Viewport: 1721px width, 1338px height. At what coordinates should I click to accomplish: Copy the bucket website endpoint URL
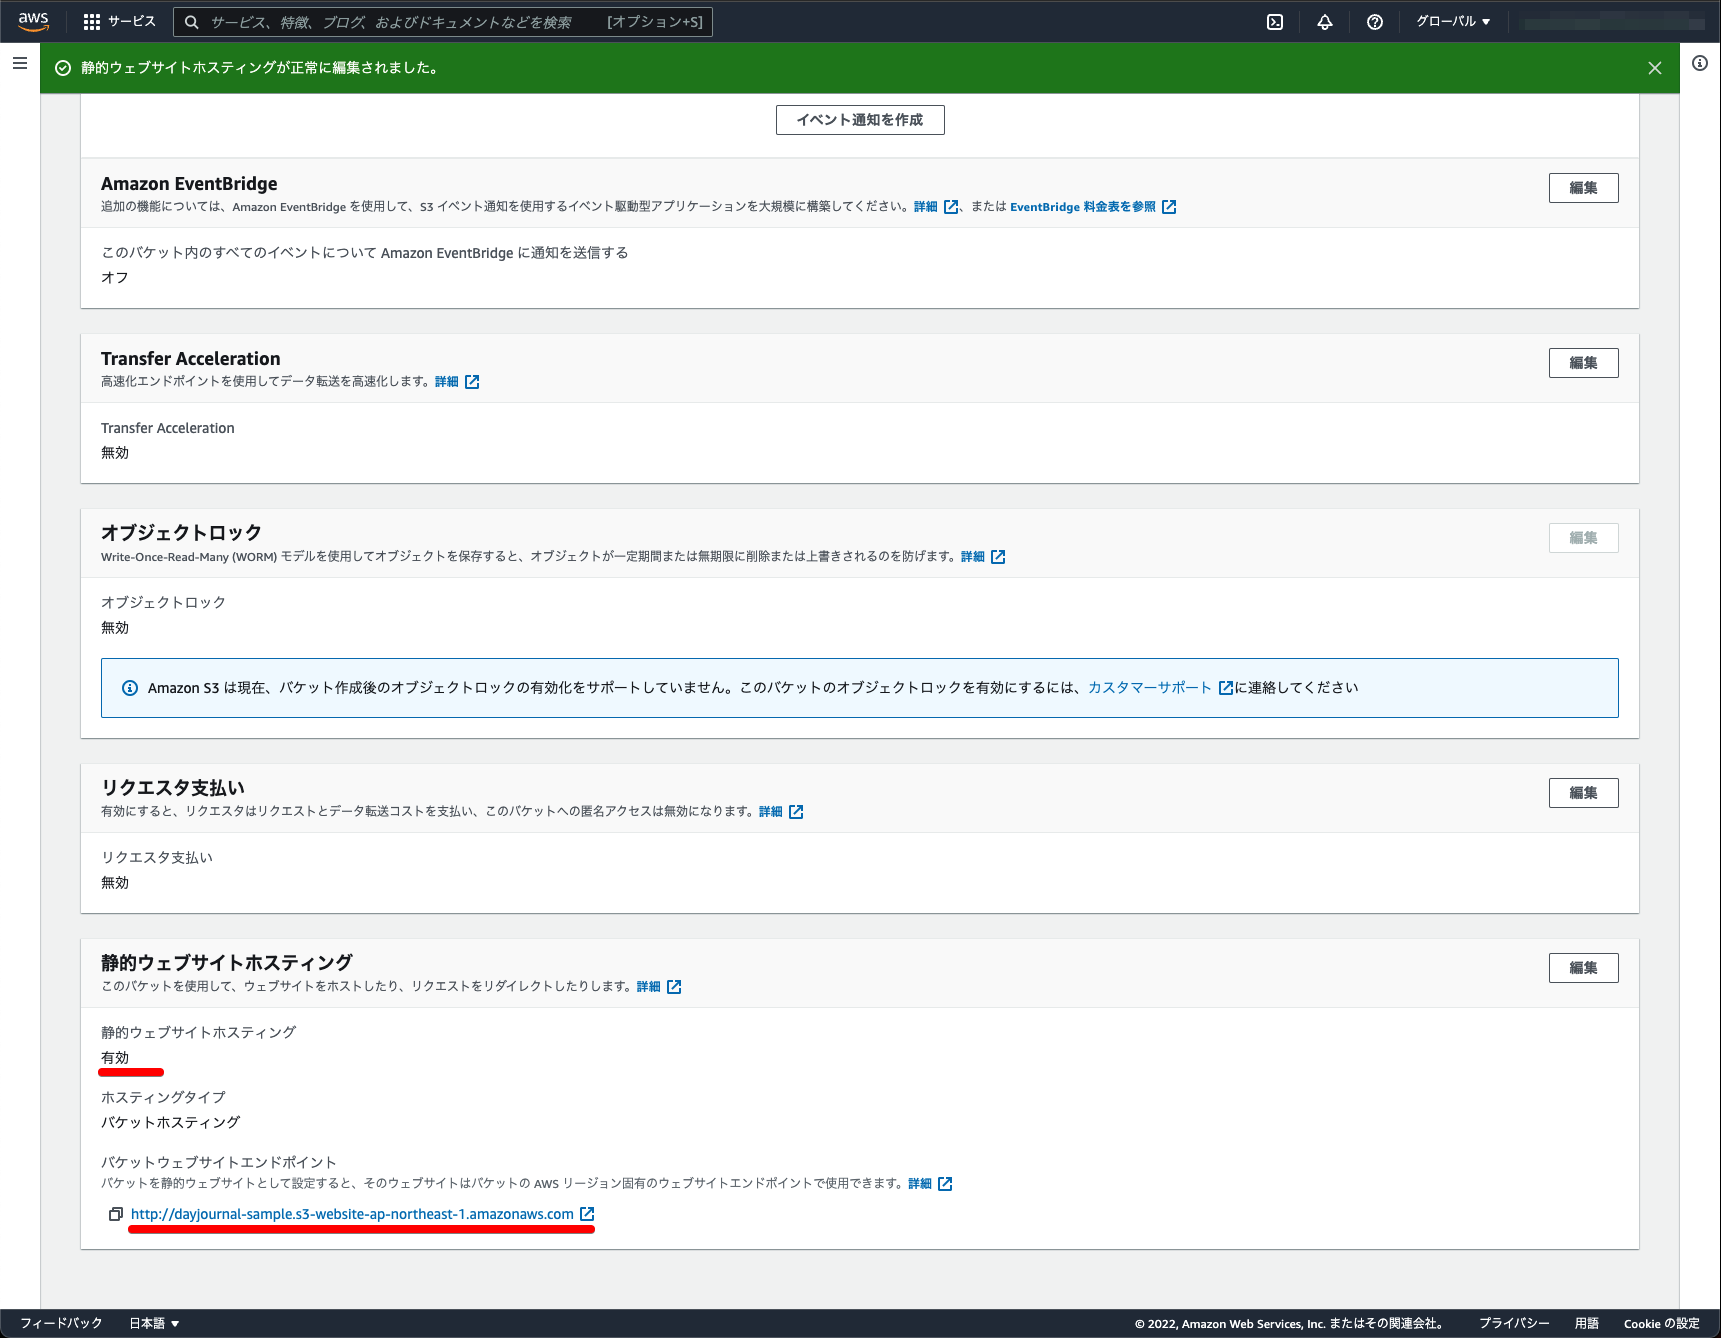click(116, 1214)
